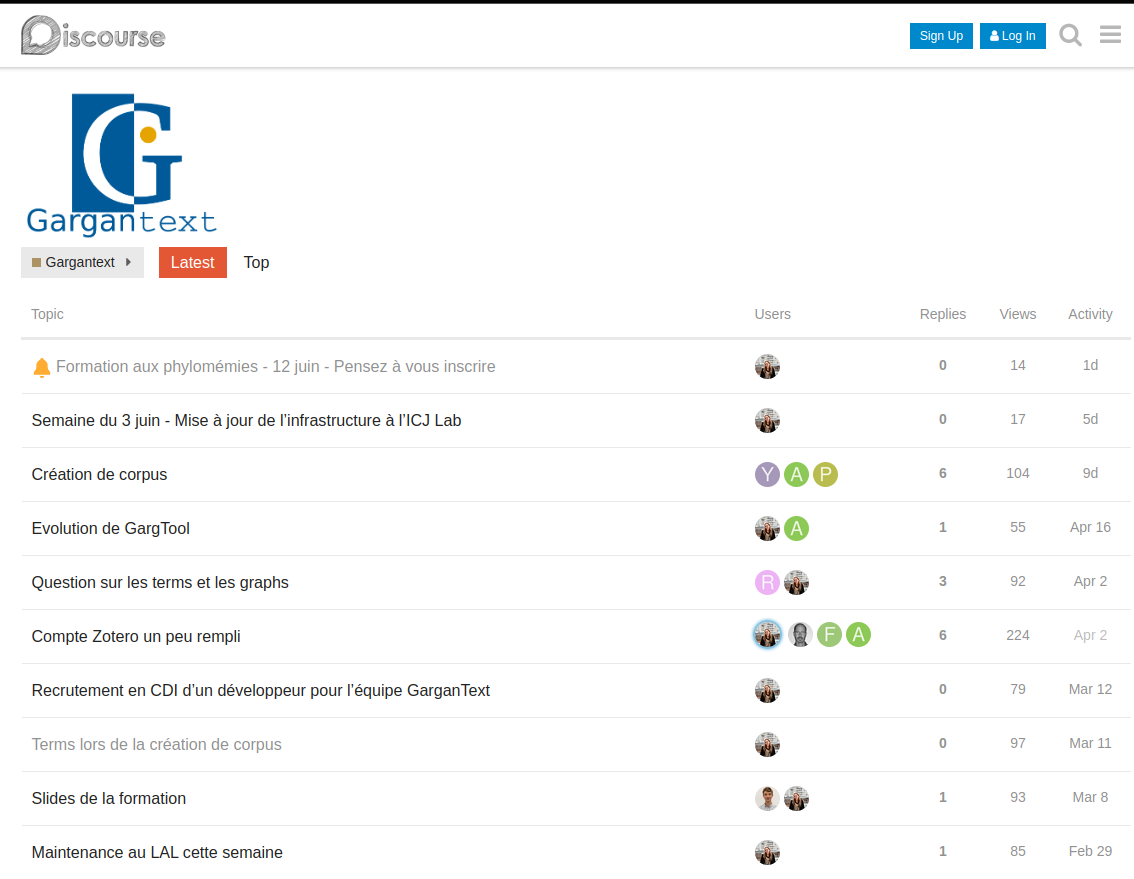Click reply count 6 on Compte Zotero row
This screenshot has height=879, width=1134.
[942, 635]
